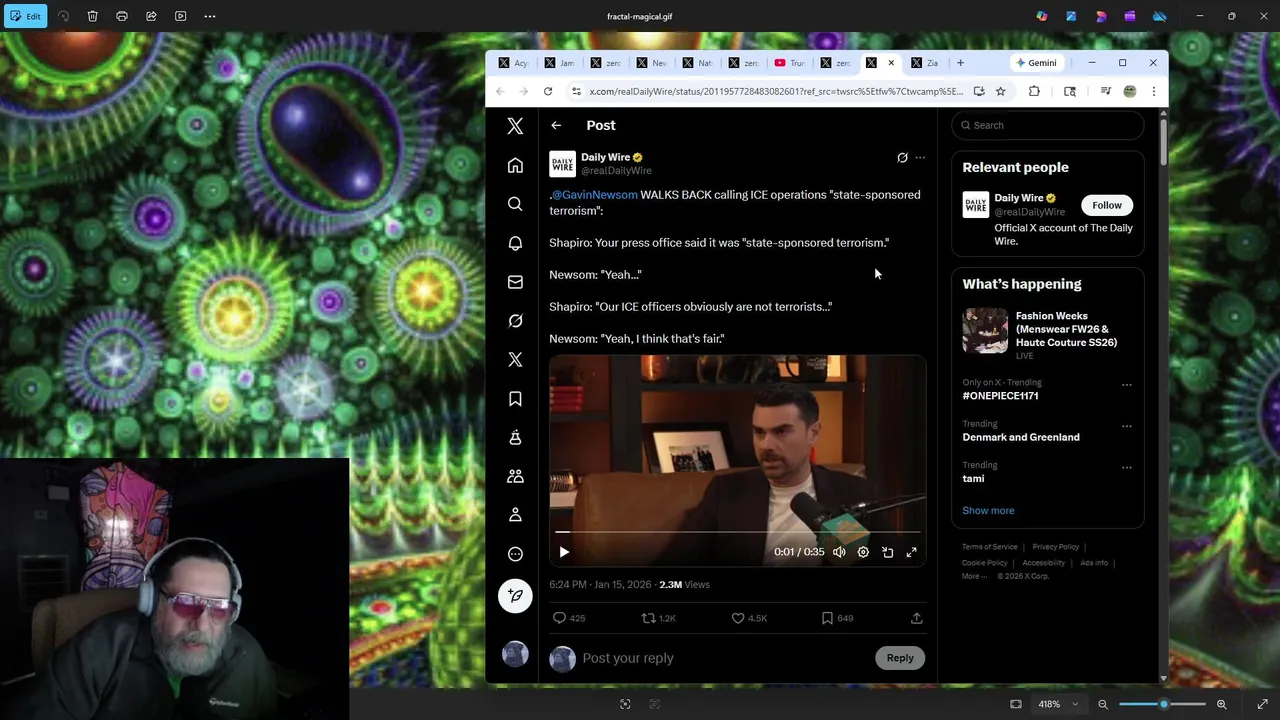
Task: Bookmark the post (649 bookmarks)
Action: point(837,618)
